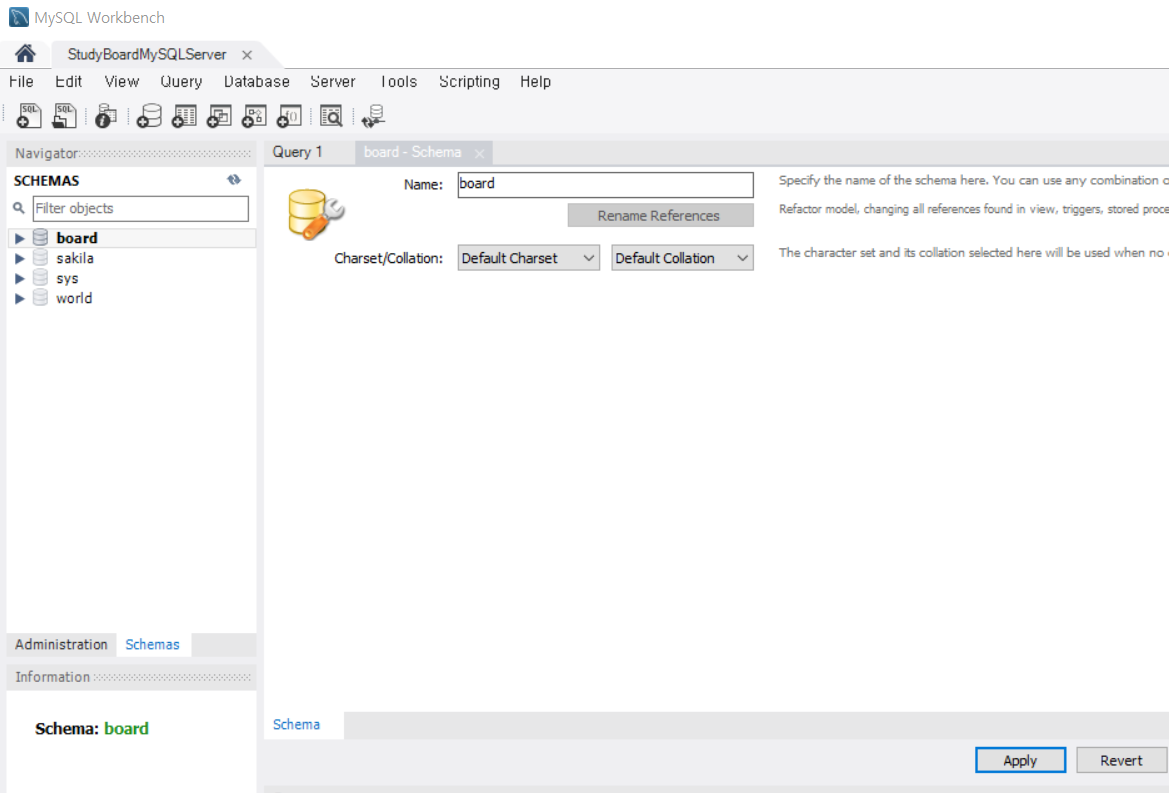Create a new view toolbar icon
Viewport: 1169px width, 793px height.
[219, 116]
